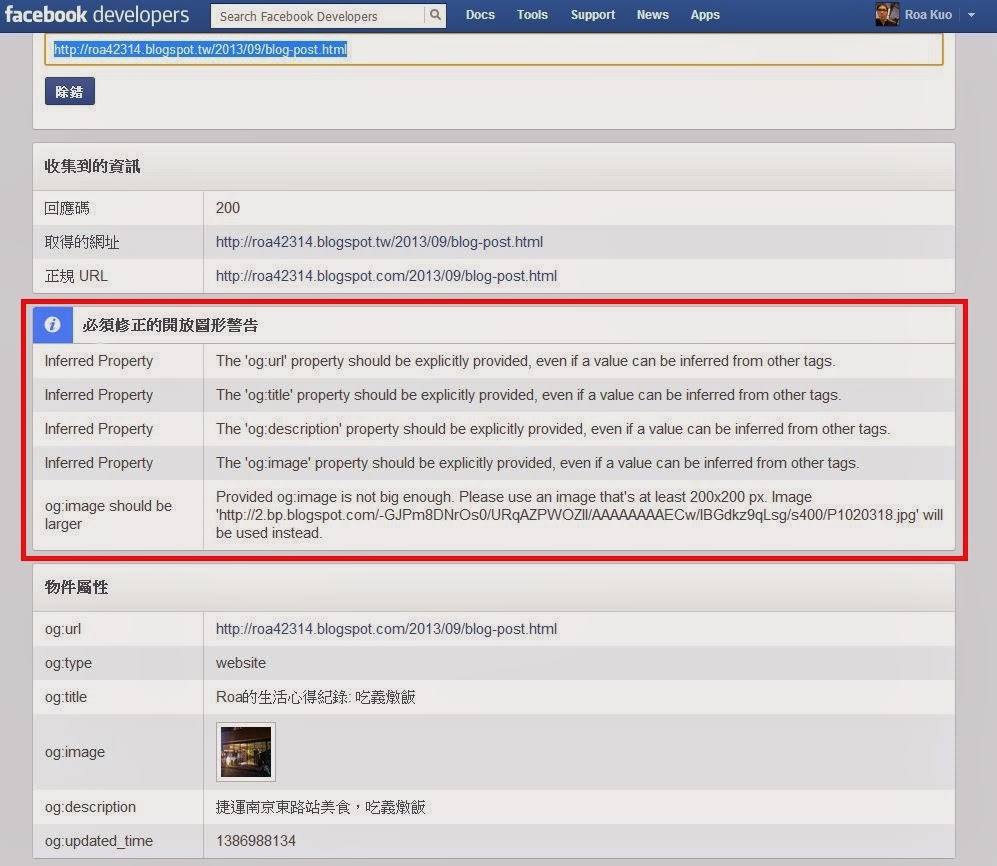Click the og:type value website
The width and height of the screenshot is (997, 866).
tap(240, 663)
